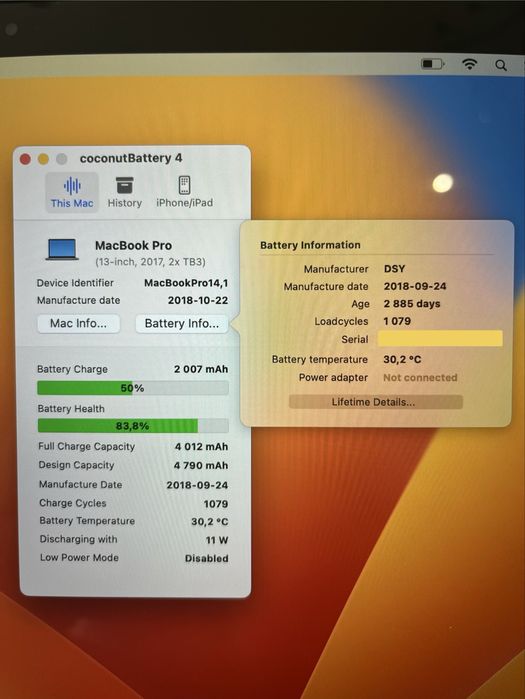
Task: Click the DSY manufacturer value
Action: 394,269
